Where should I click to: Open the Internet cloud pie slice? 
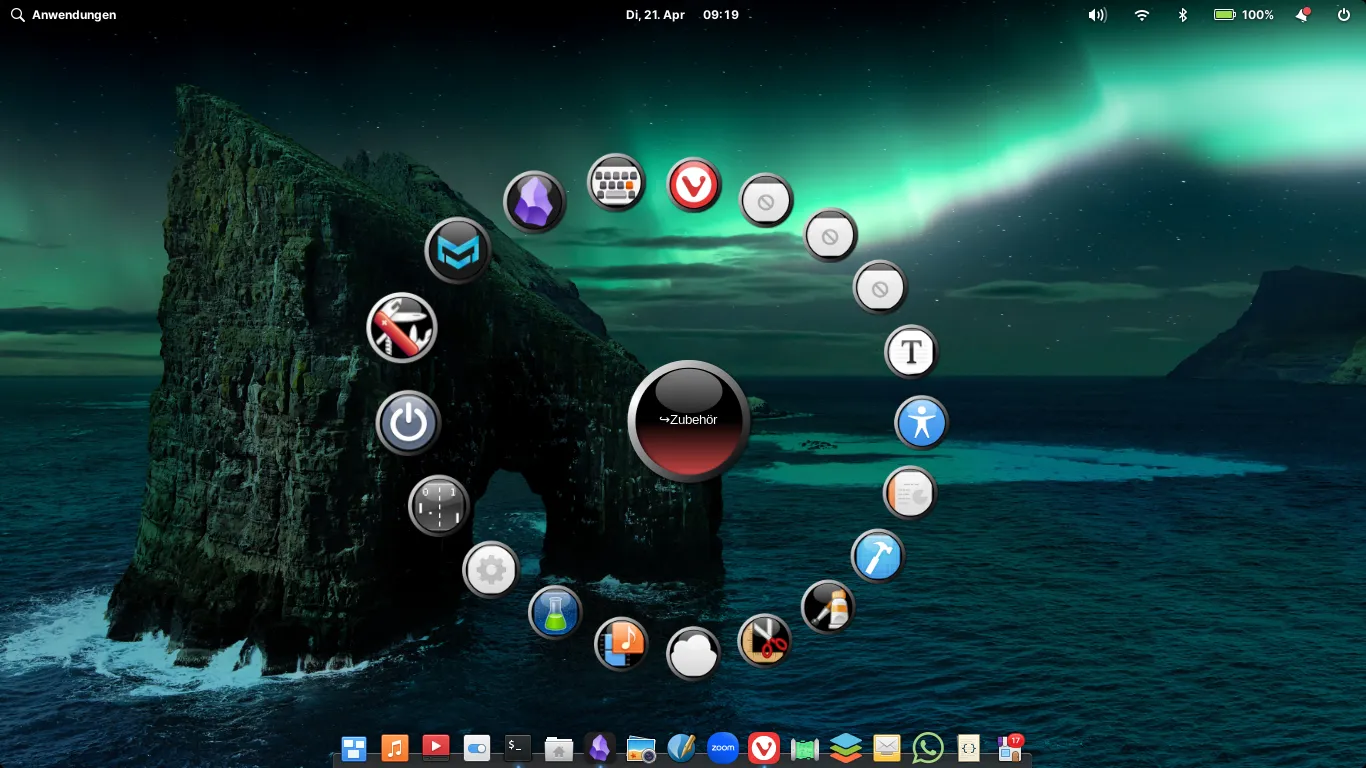(693, 654)
